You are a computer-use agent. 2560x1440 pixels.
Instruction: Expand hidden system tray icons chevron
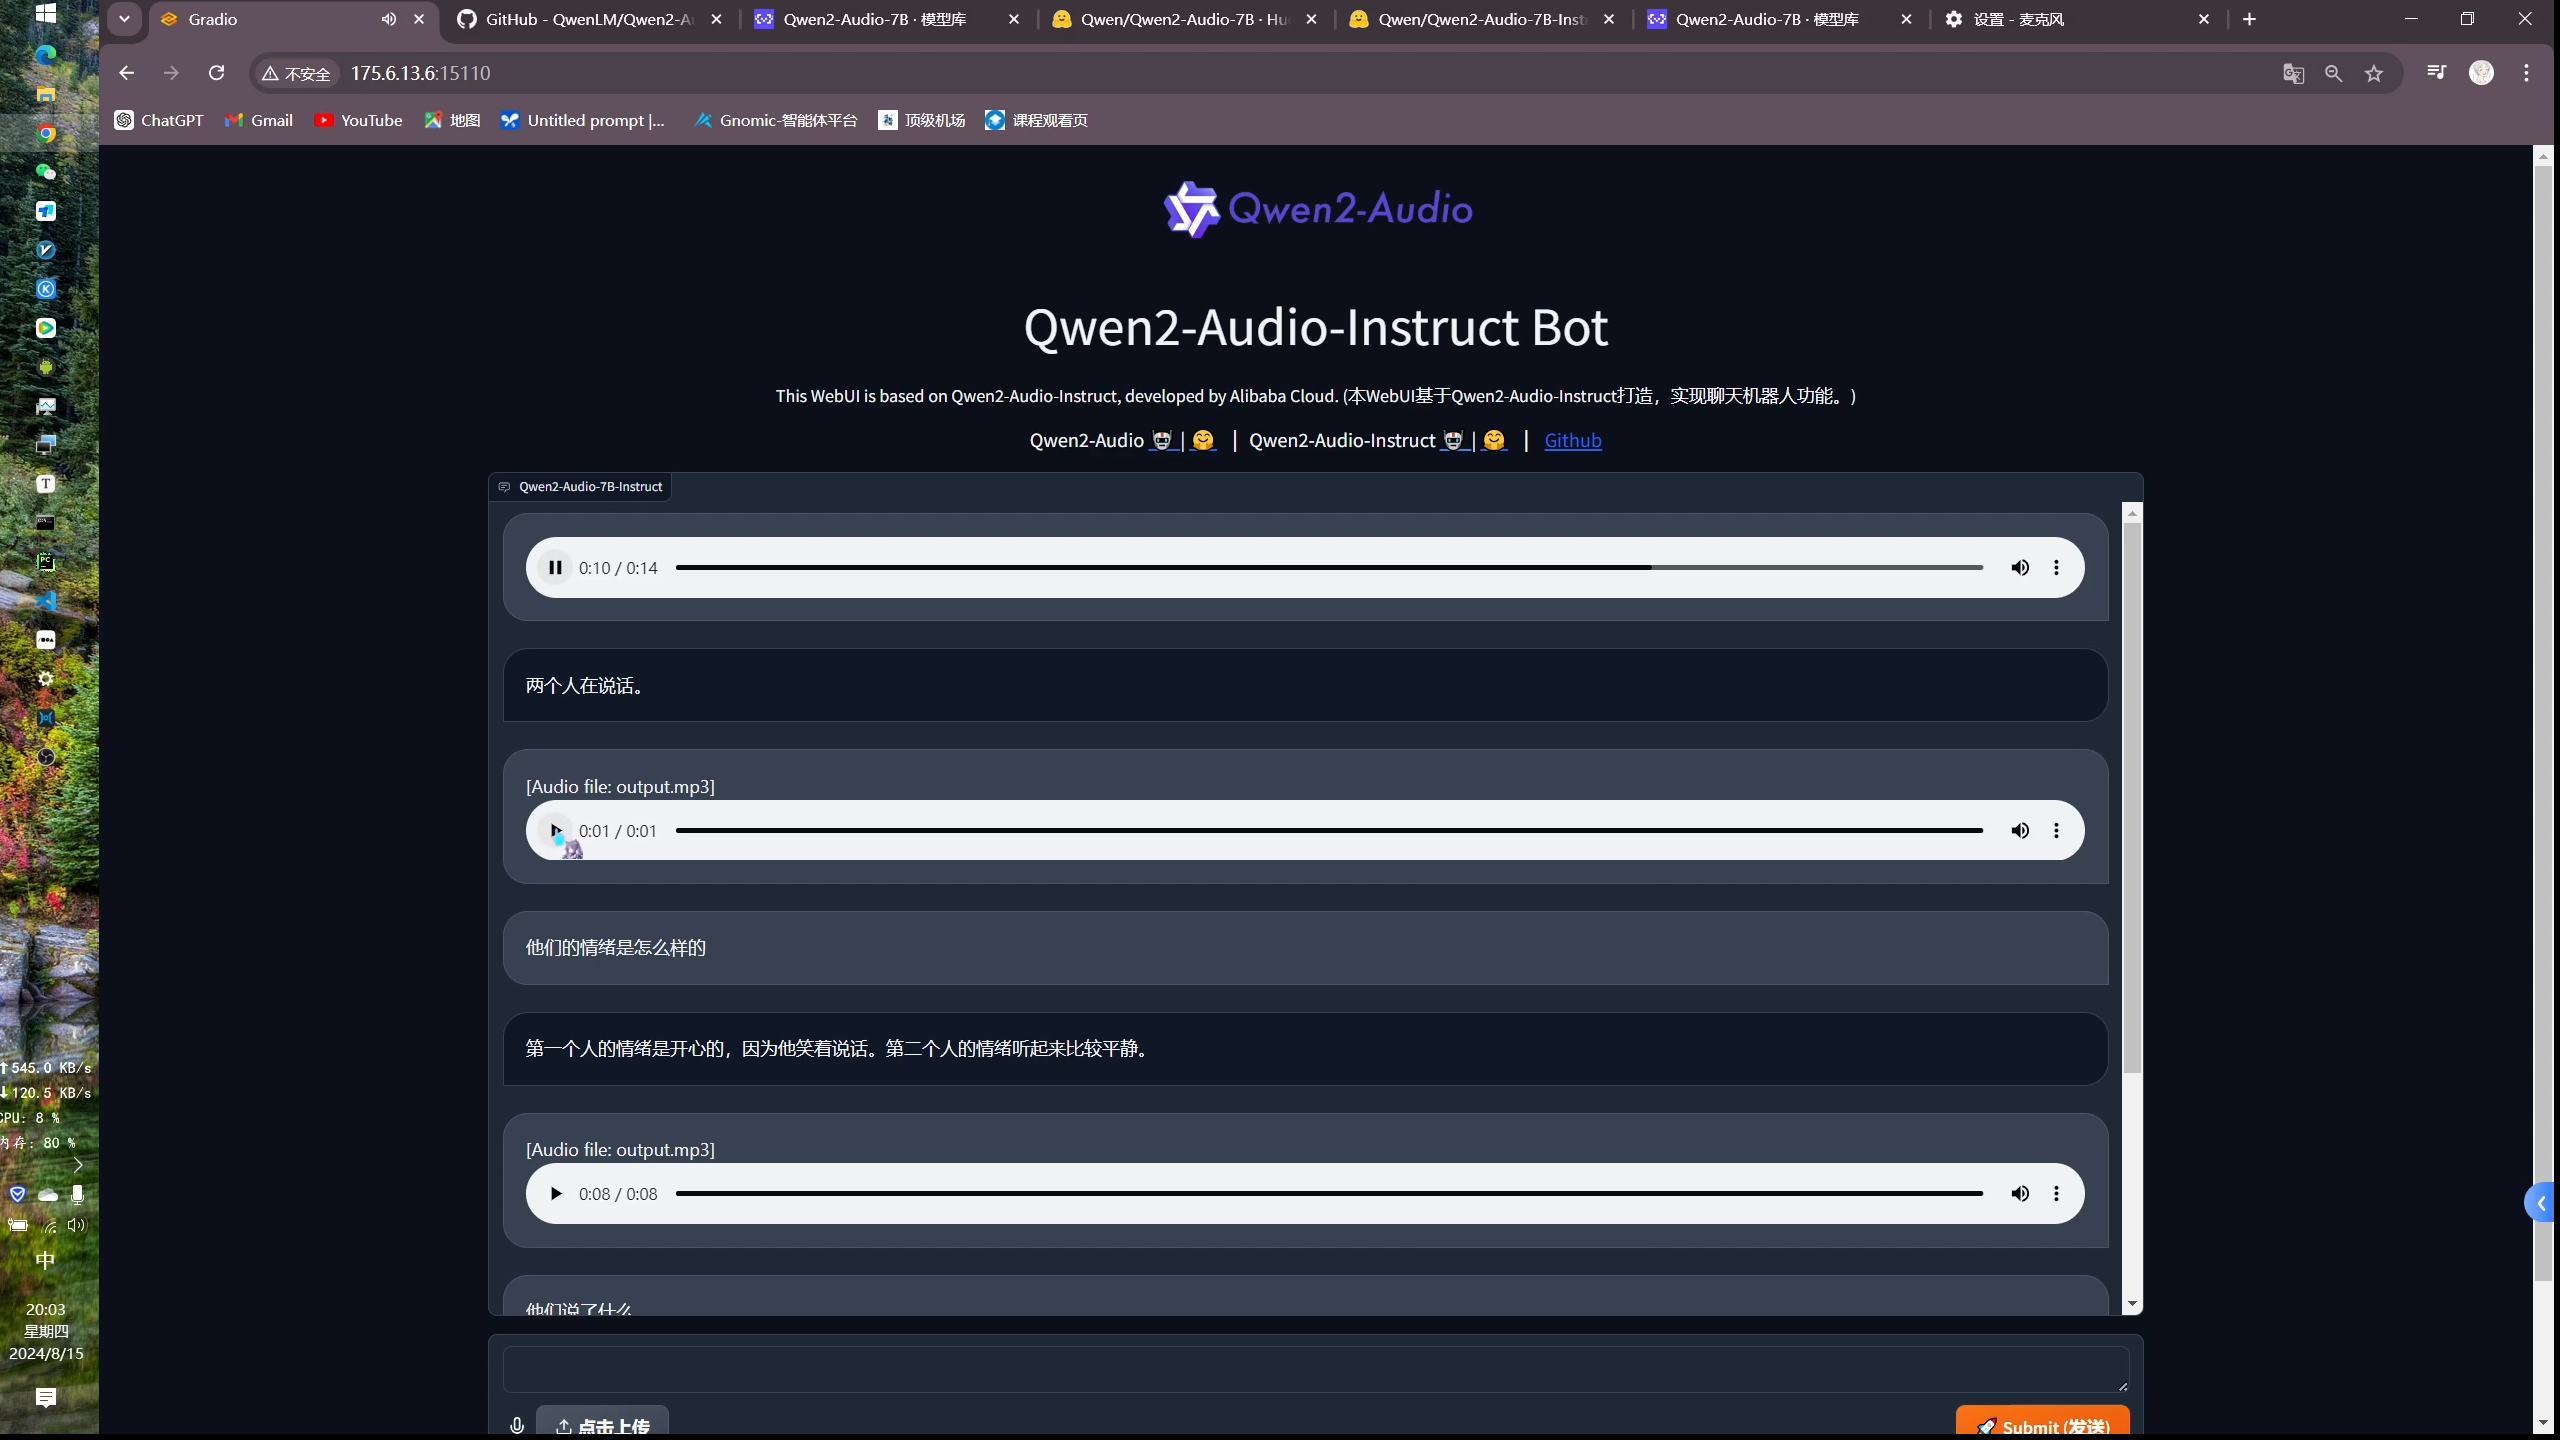pyautogui.click(x=77, y=1165)
